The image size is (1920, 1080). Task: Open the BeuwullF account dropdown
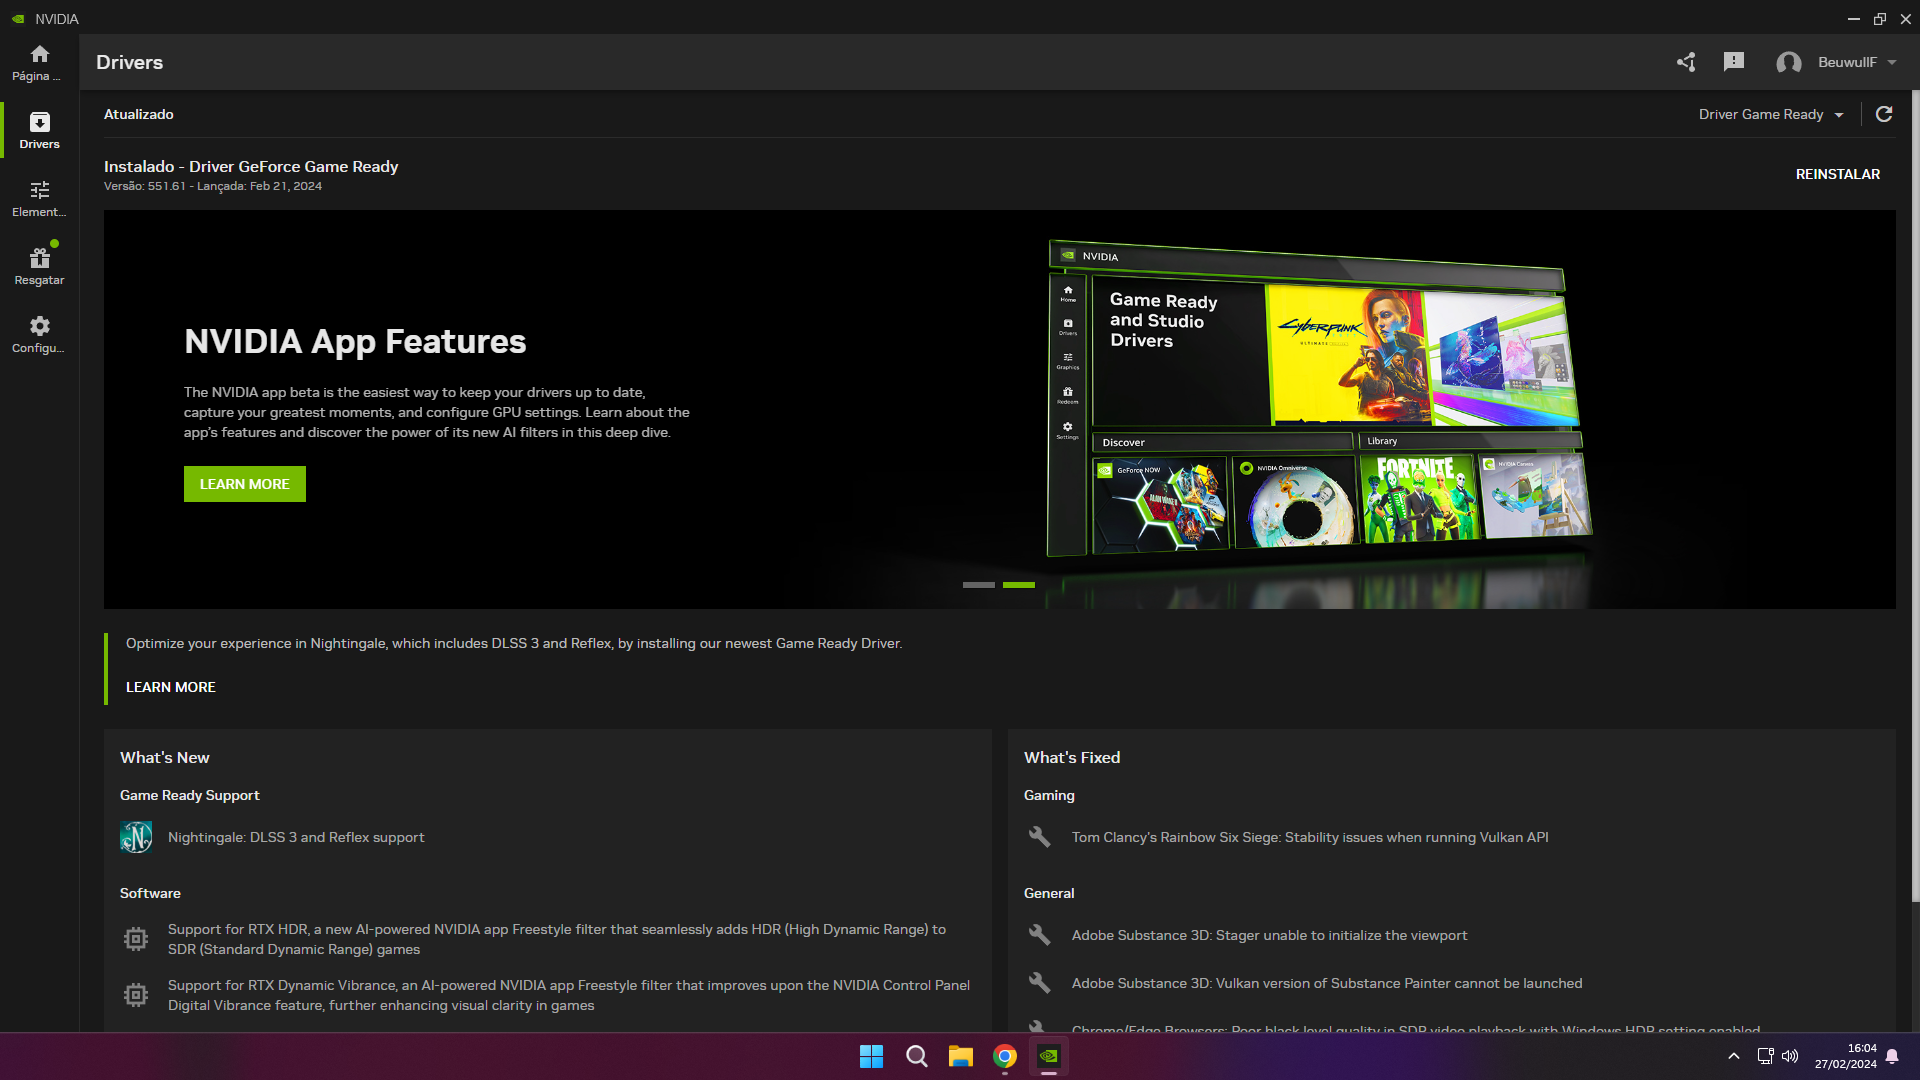1856,62
